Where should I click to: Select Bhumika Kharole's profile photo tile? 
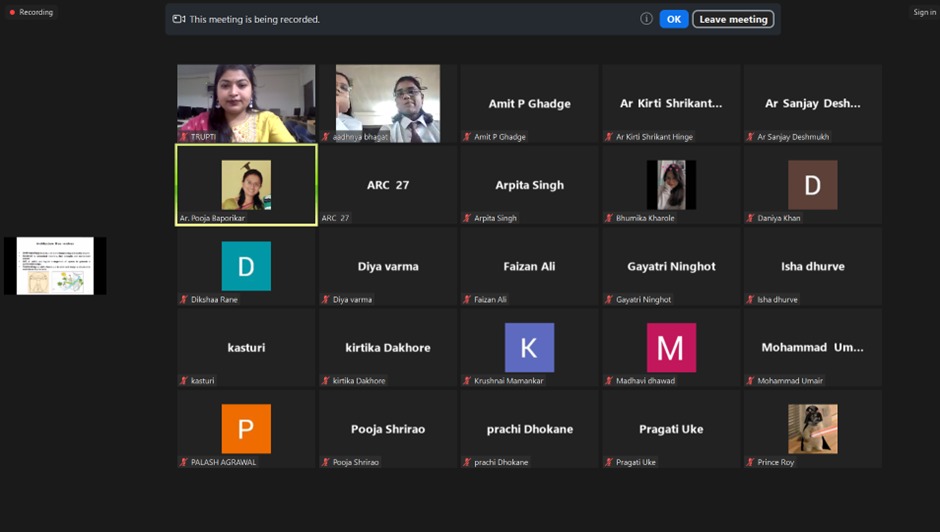pyautogui.click(x=671, y=185)
